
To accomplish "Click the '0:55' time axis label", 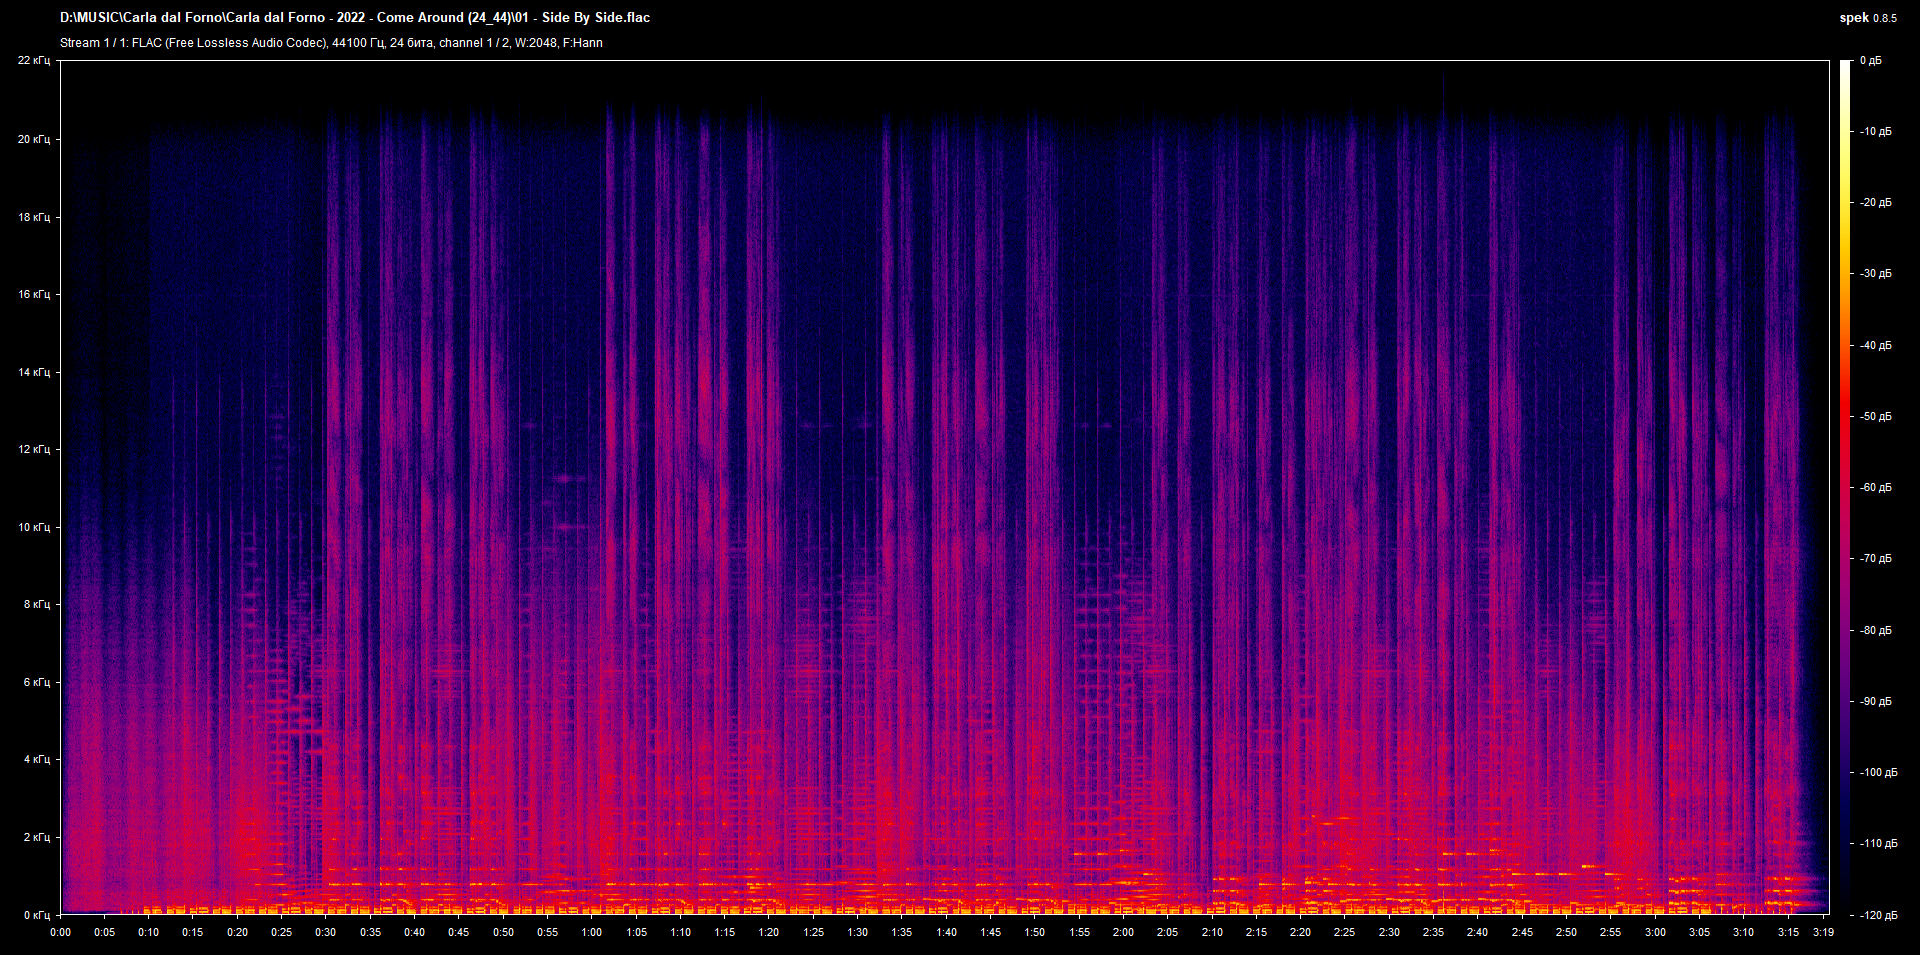I will tap(547, 932).
